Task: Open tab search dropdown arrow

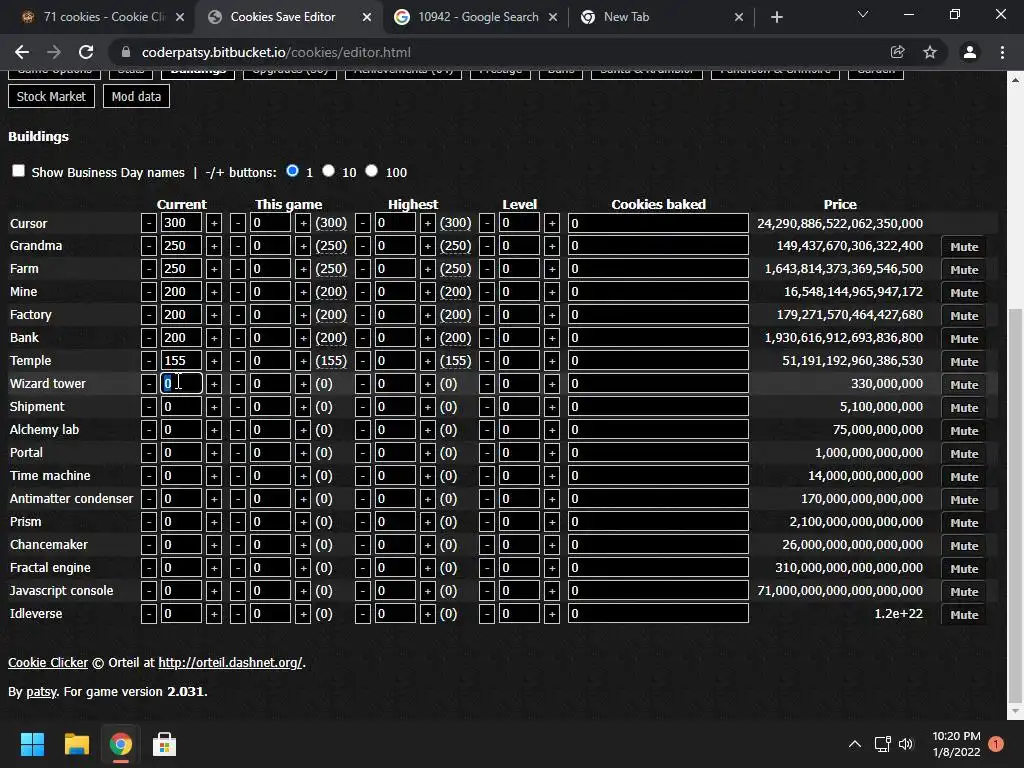Action: (863, 14)
